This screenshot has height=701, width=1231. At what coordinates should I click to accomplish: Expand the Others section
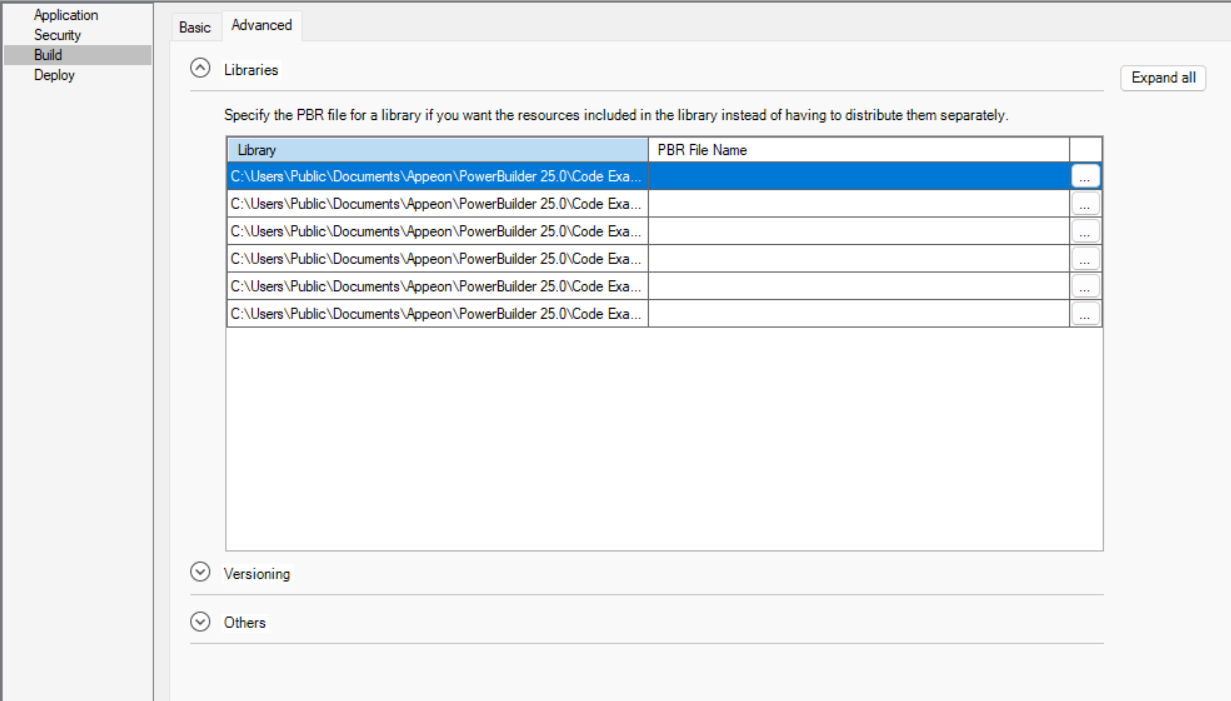(201, 622)
